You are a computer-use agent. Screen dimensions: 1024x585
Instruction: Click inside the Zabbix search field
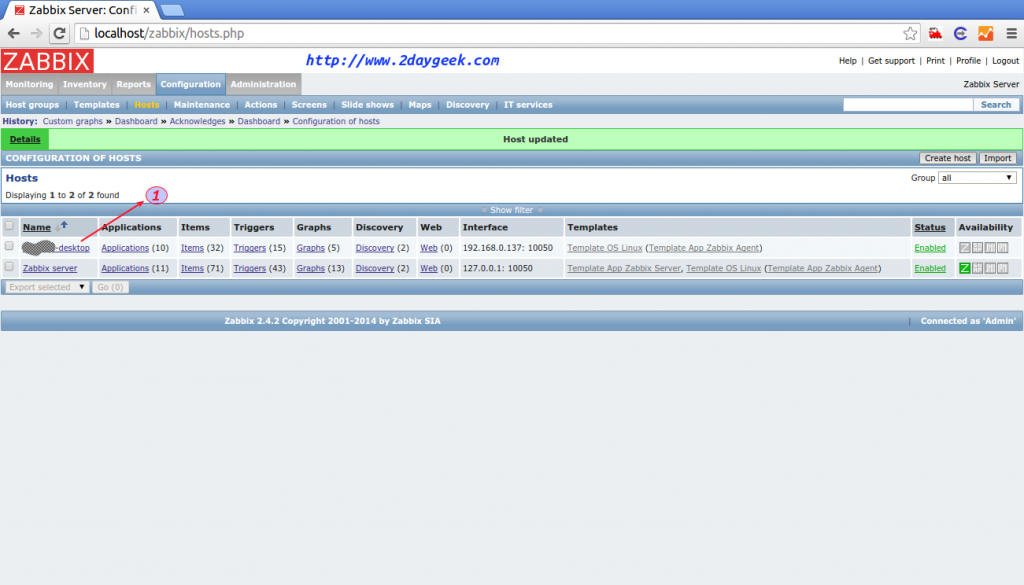tap(908, 104)
